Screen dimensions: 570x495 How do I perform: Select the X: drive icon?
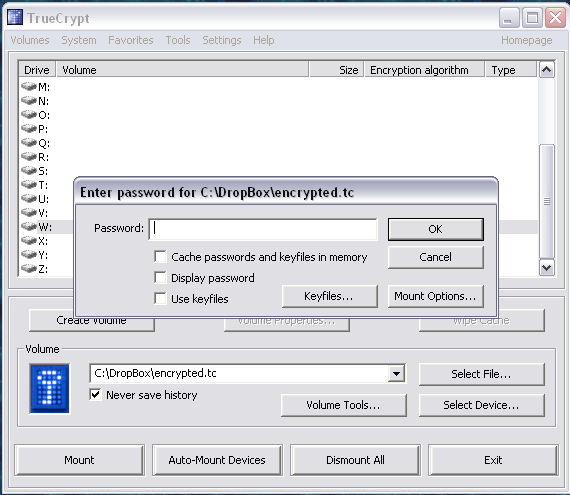[29, 240]
